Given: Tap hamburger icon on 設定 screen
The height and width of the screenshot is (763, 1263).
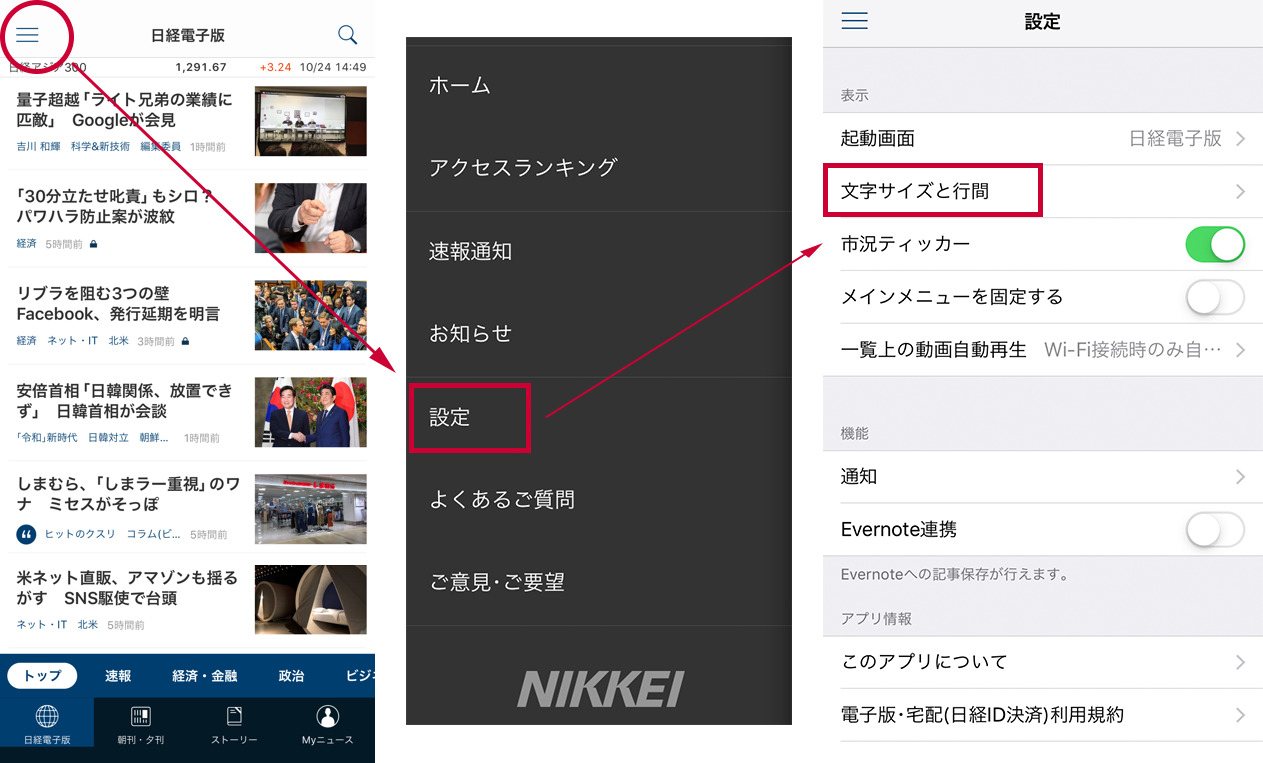Looking at the screenshot, I should pyautogui.click(x=854, y=21).
